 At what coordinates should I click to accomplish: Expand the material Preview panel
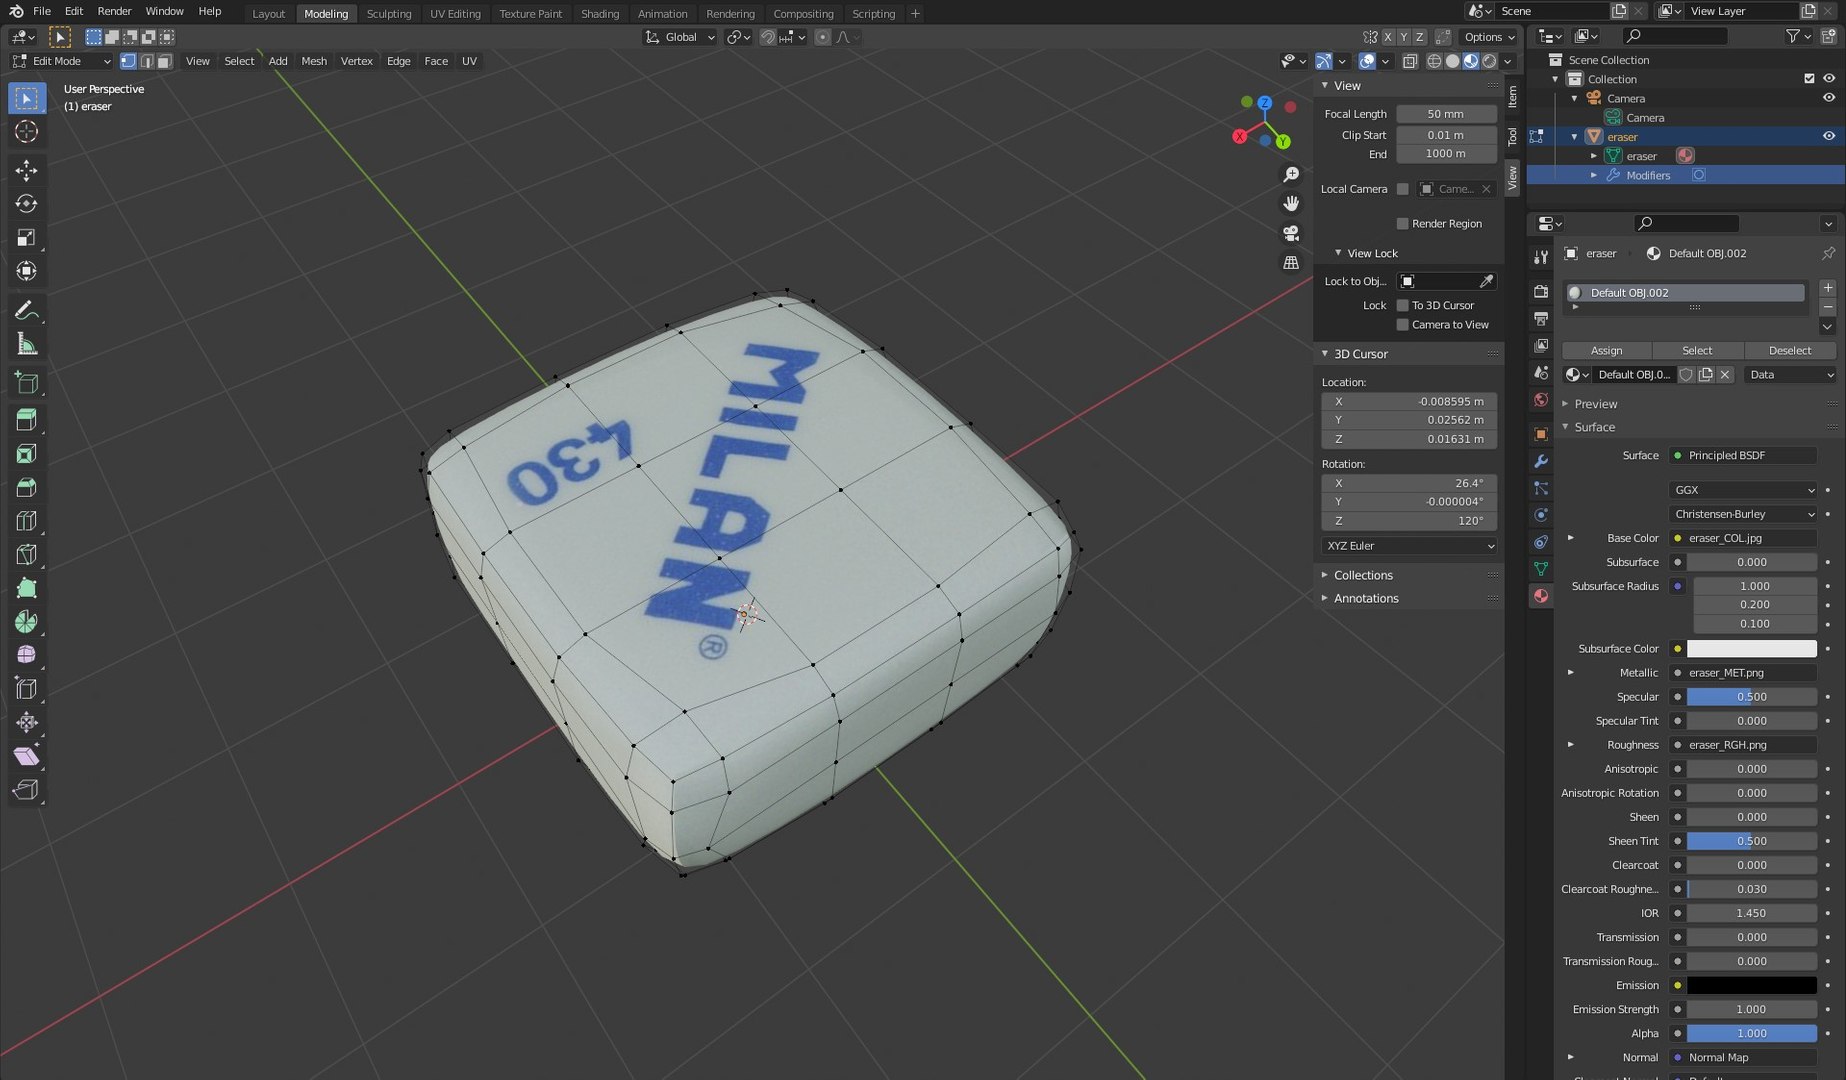click(x=1595, y=404)
